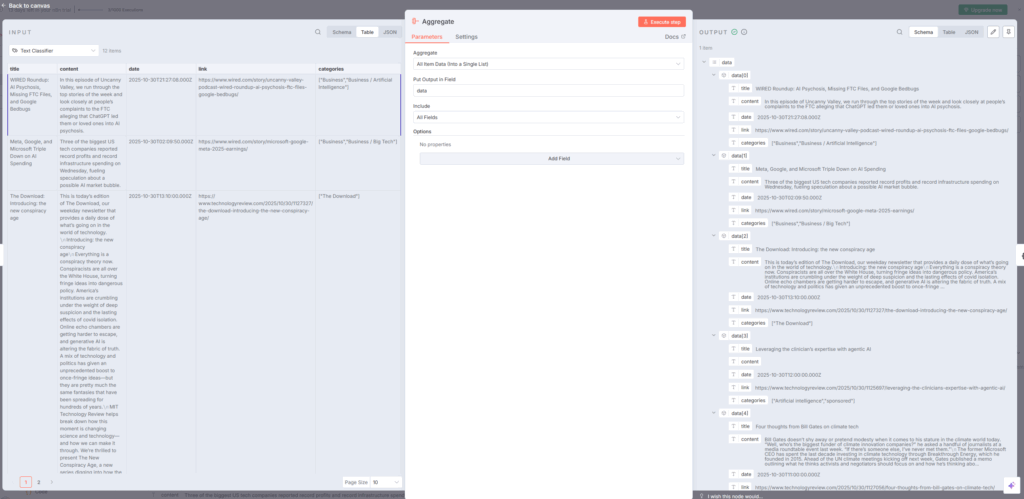Click the Back to canvas arrow

[x=5, y=6]
